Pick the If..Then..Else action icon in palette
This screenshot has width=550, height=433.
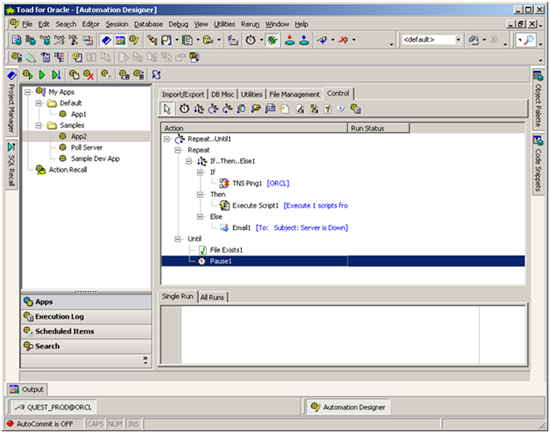pyautogui.click(x=199, y=109)
